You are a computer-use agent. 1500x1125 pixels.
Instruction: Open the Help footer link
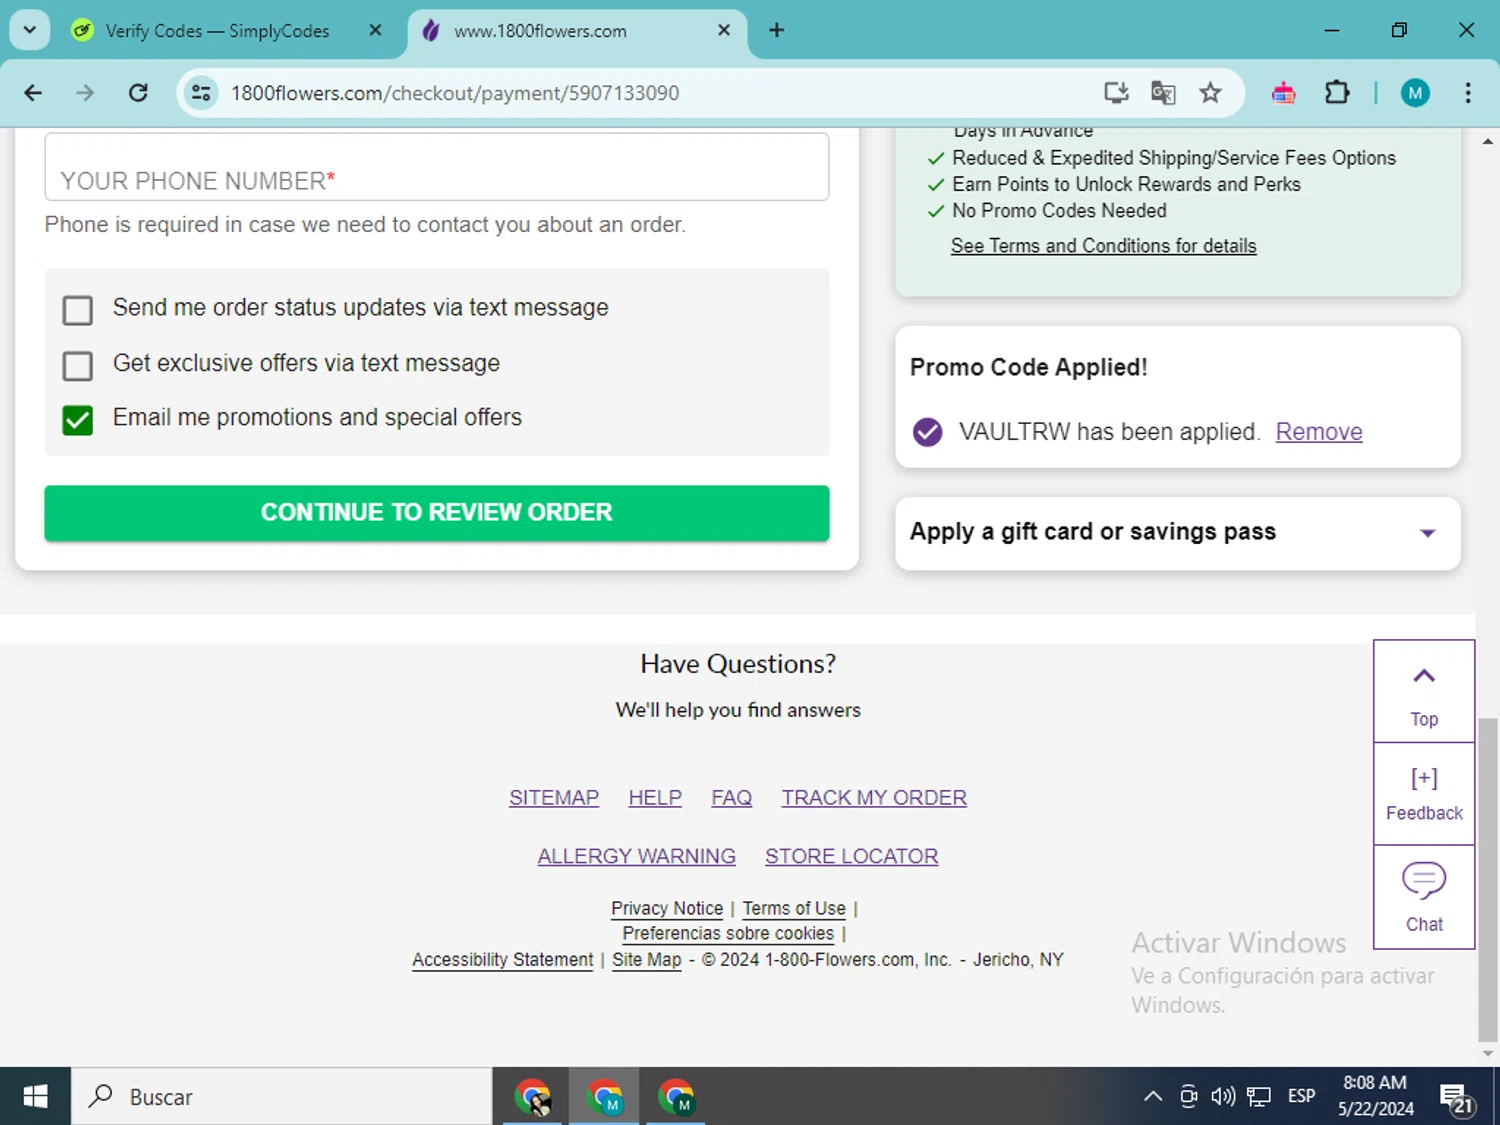tap(655, 798)
